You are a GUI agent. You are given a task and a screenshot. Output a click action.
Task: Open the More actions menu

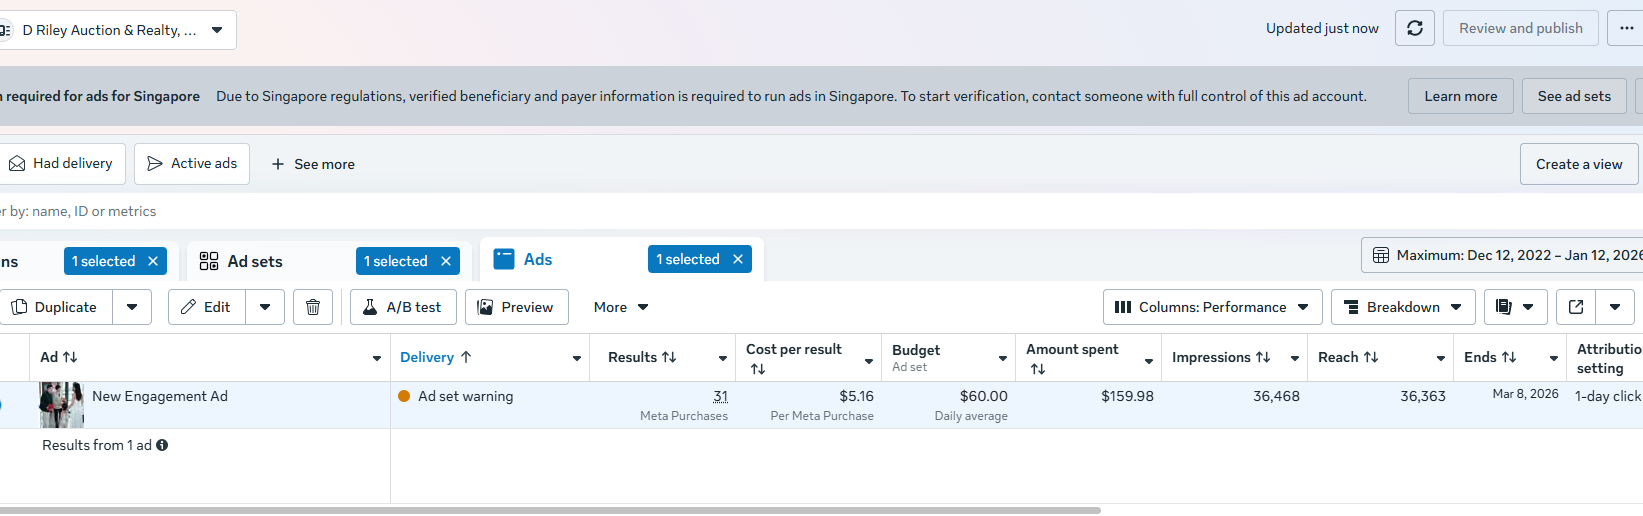pos(621,307)
